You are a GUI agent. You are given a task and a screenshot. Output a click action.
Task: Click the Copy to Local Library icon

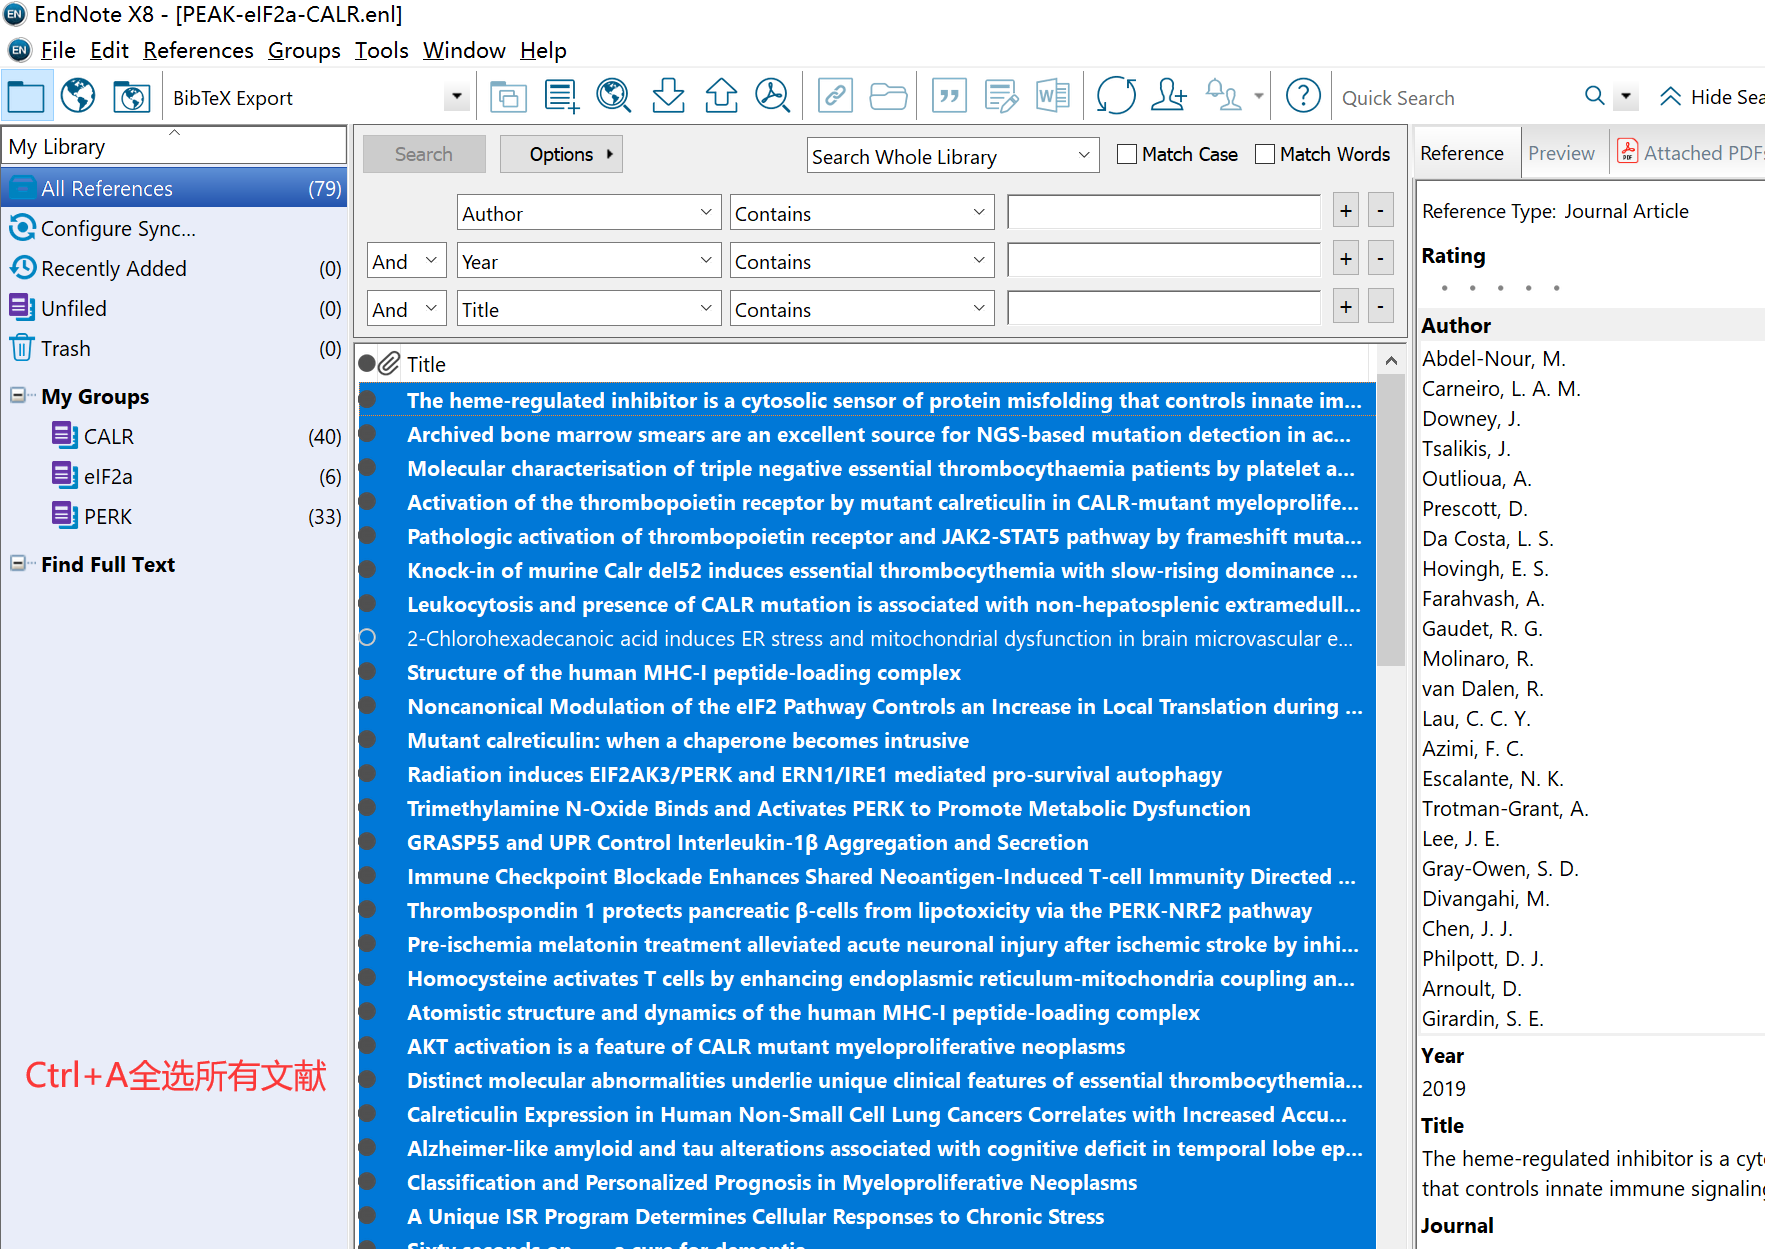pyautogui.click(x=508, y=97)
